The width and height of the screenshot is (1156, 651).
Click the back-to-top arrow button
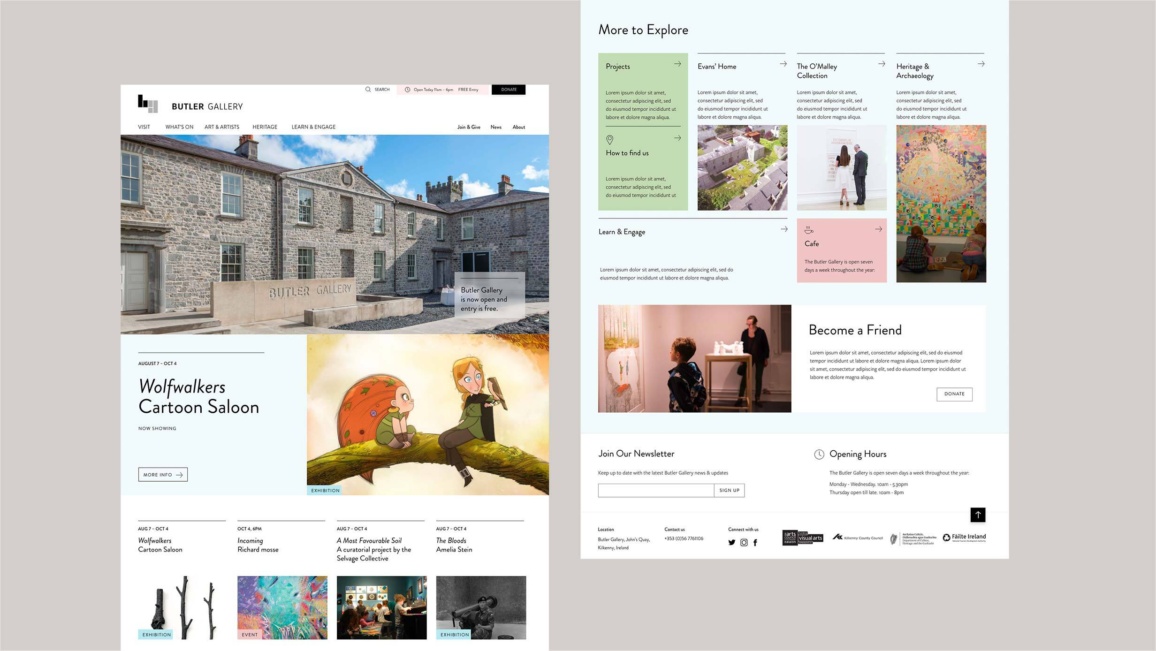pos(978,514)
